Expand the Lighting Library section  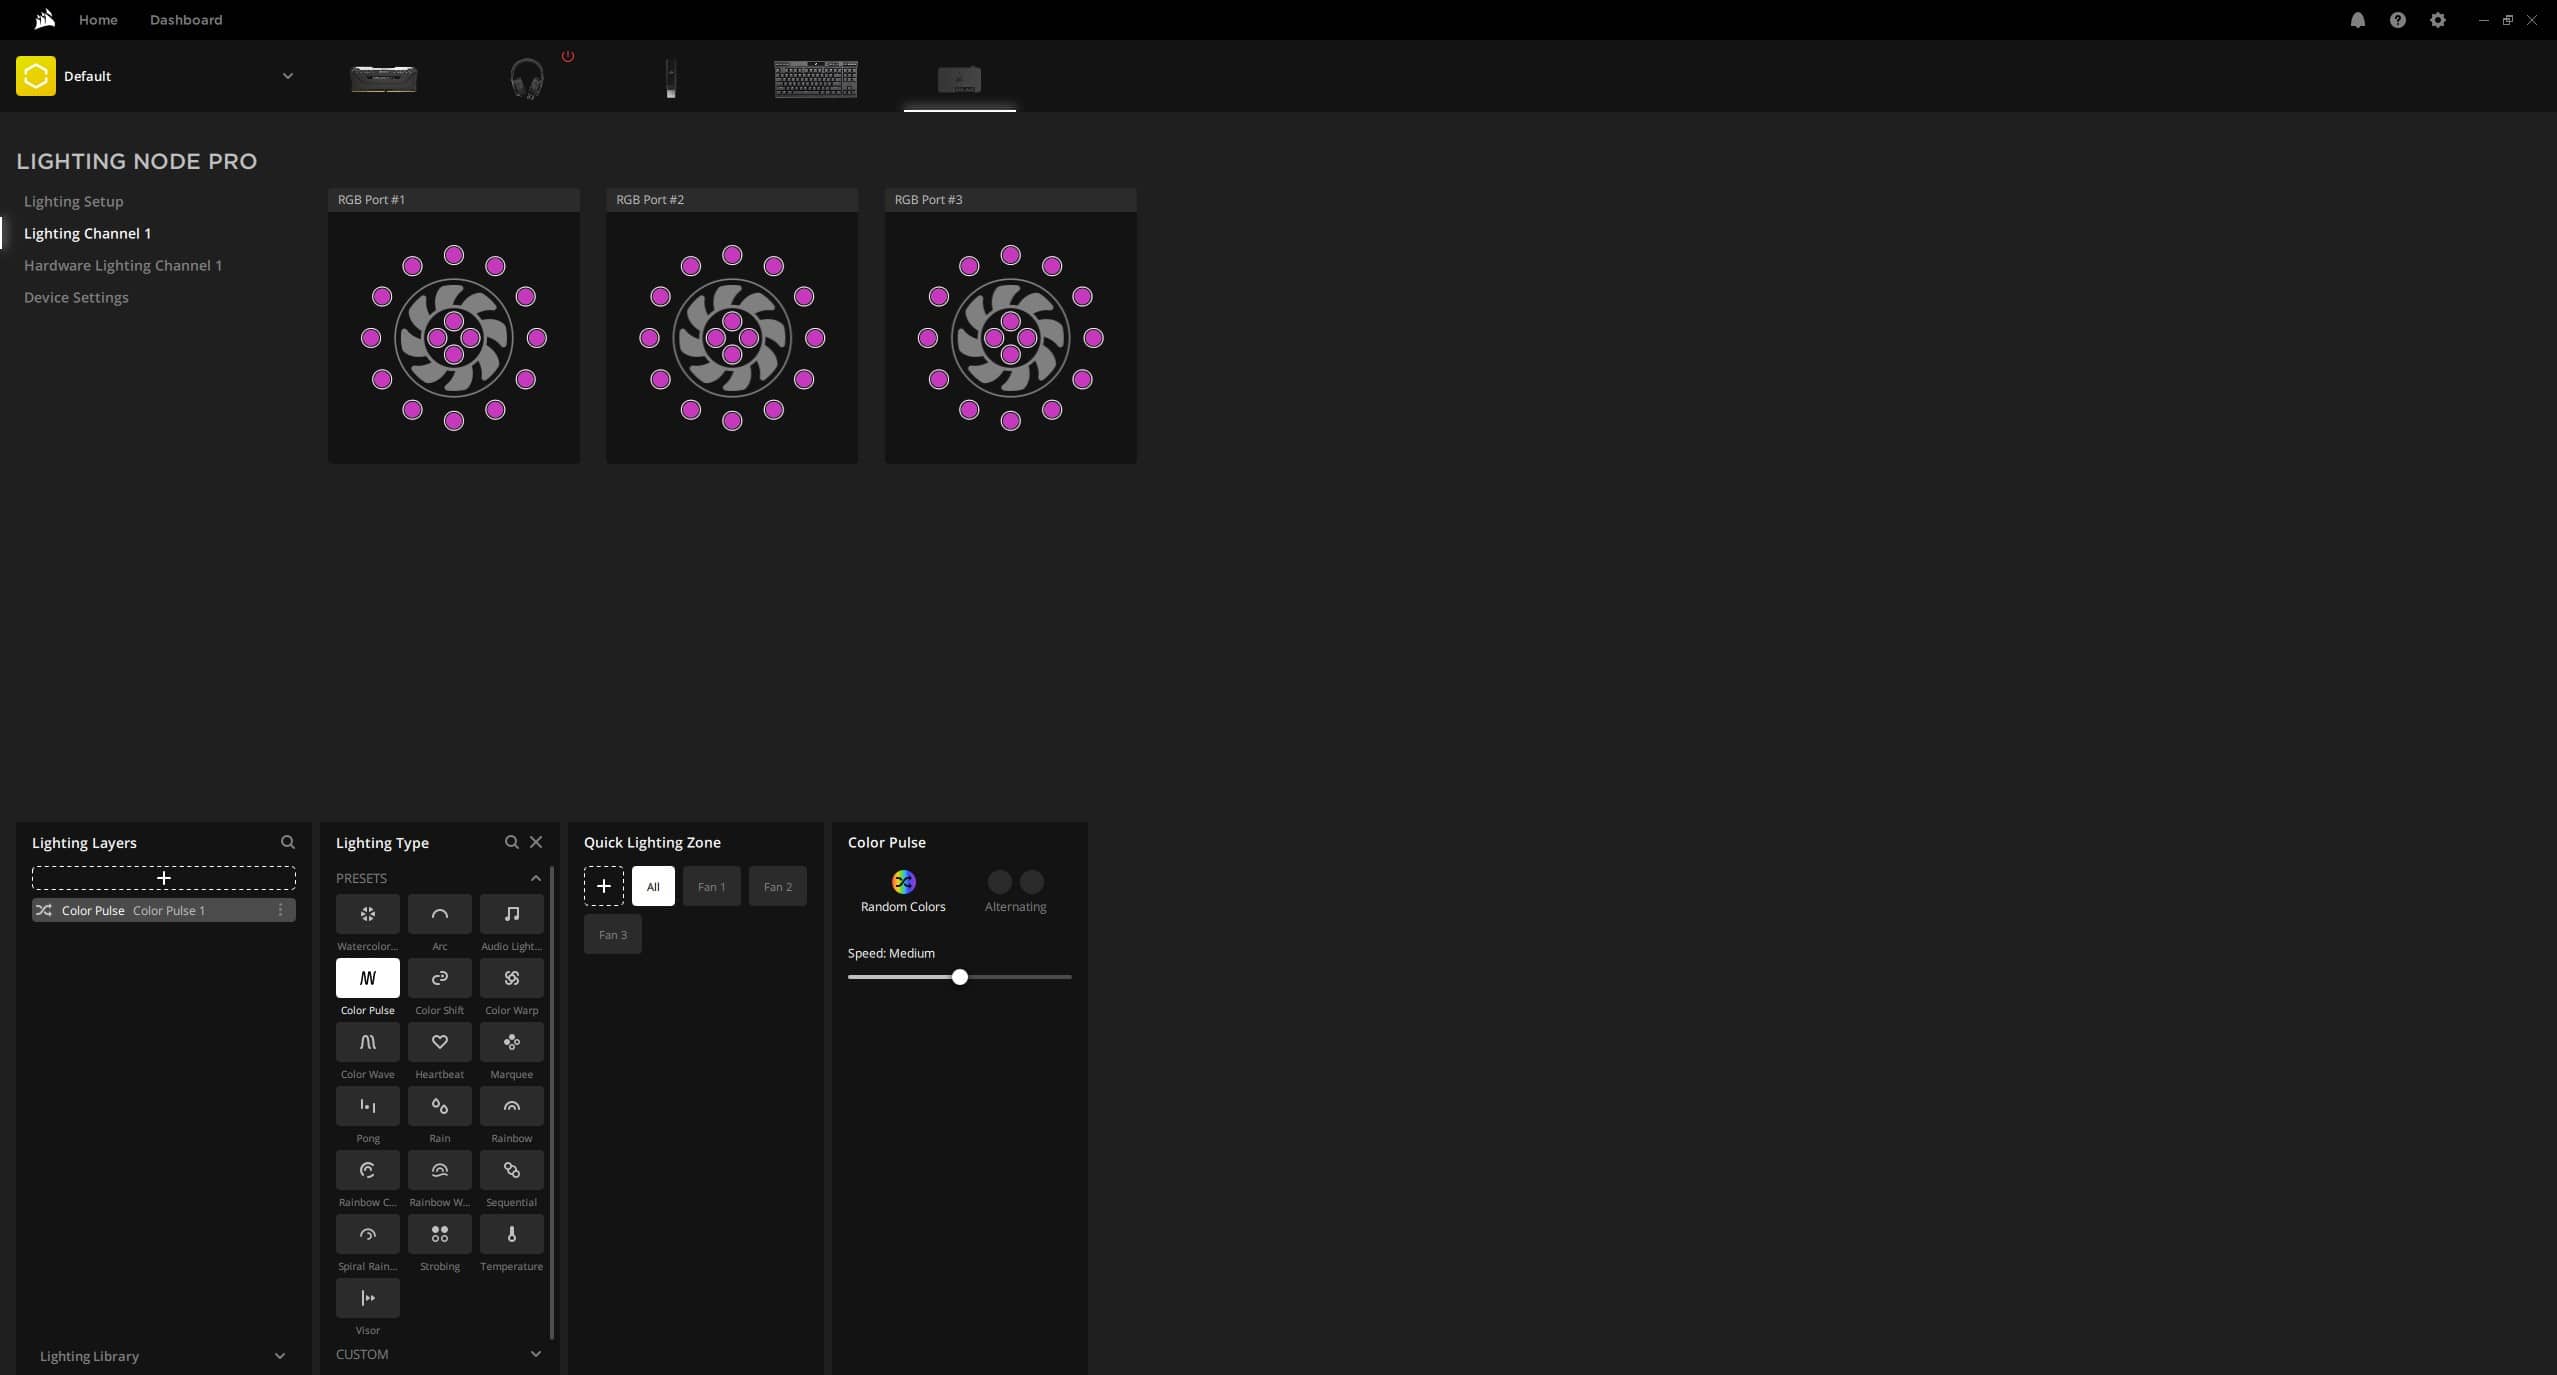[280, 1356]
